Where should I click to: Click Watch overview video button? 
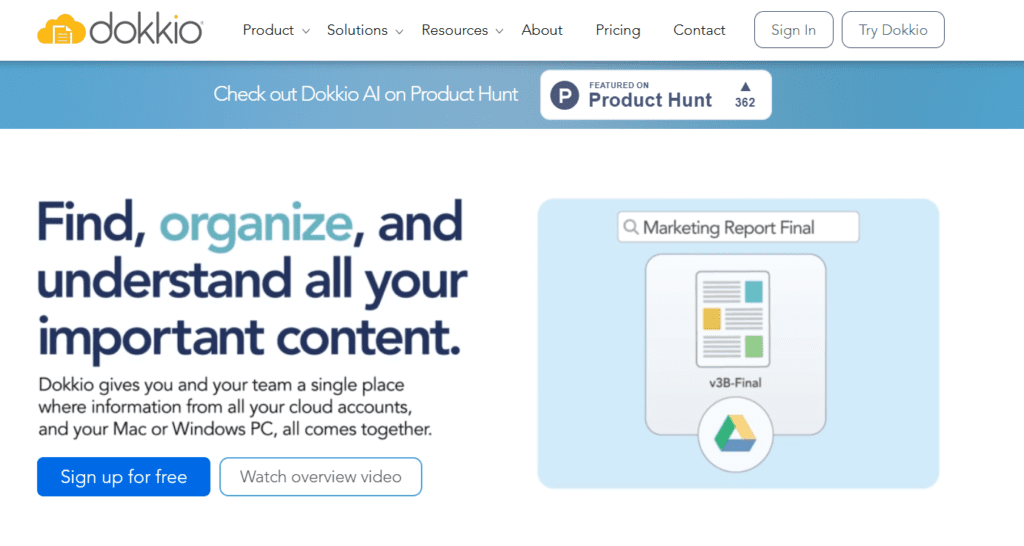pyautogui.click(x=320, y=477)
